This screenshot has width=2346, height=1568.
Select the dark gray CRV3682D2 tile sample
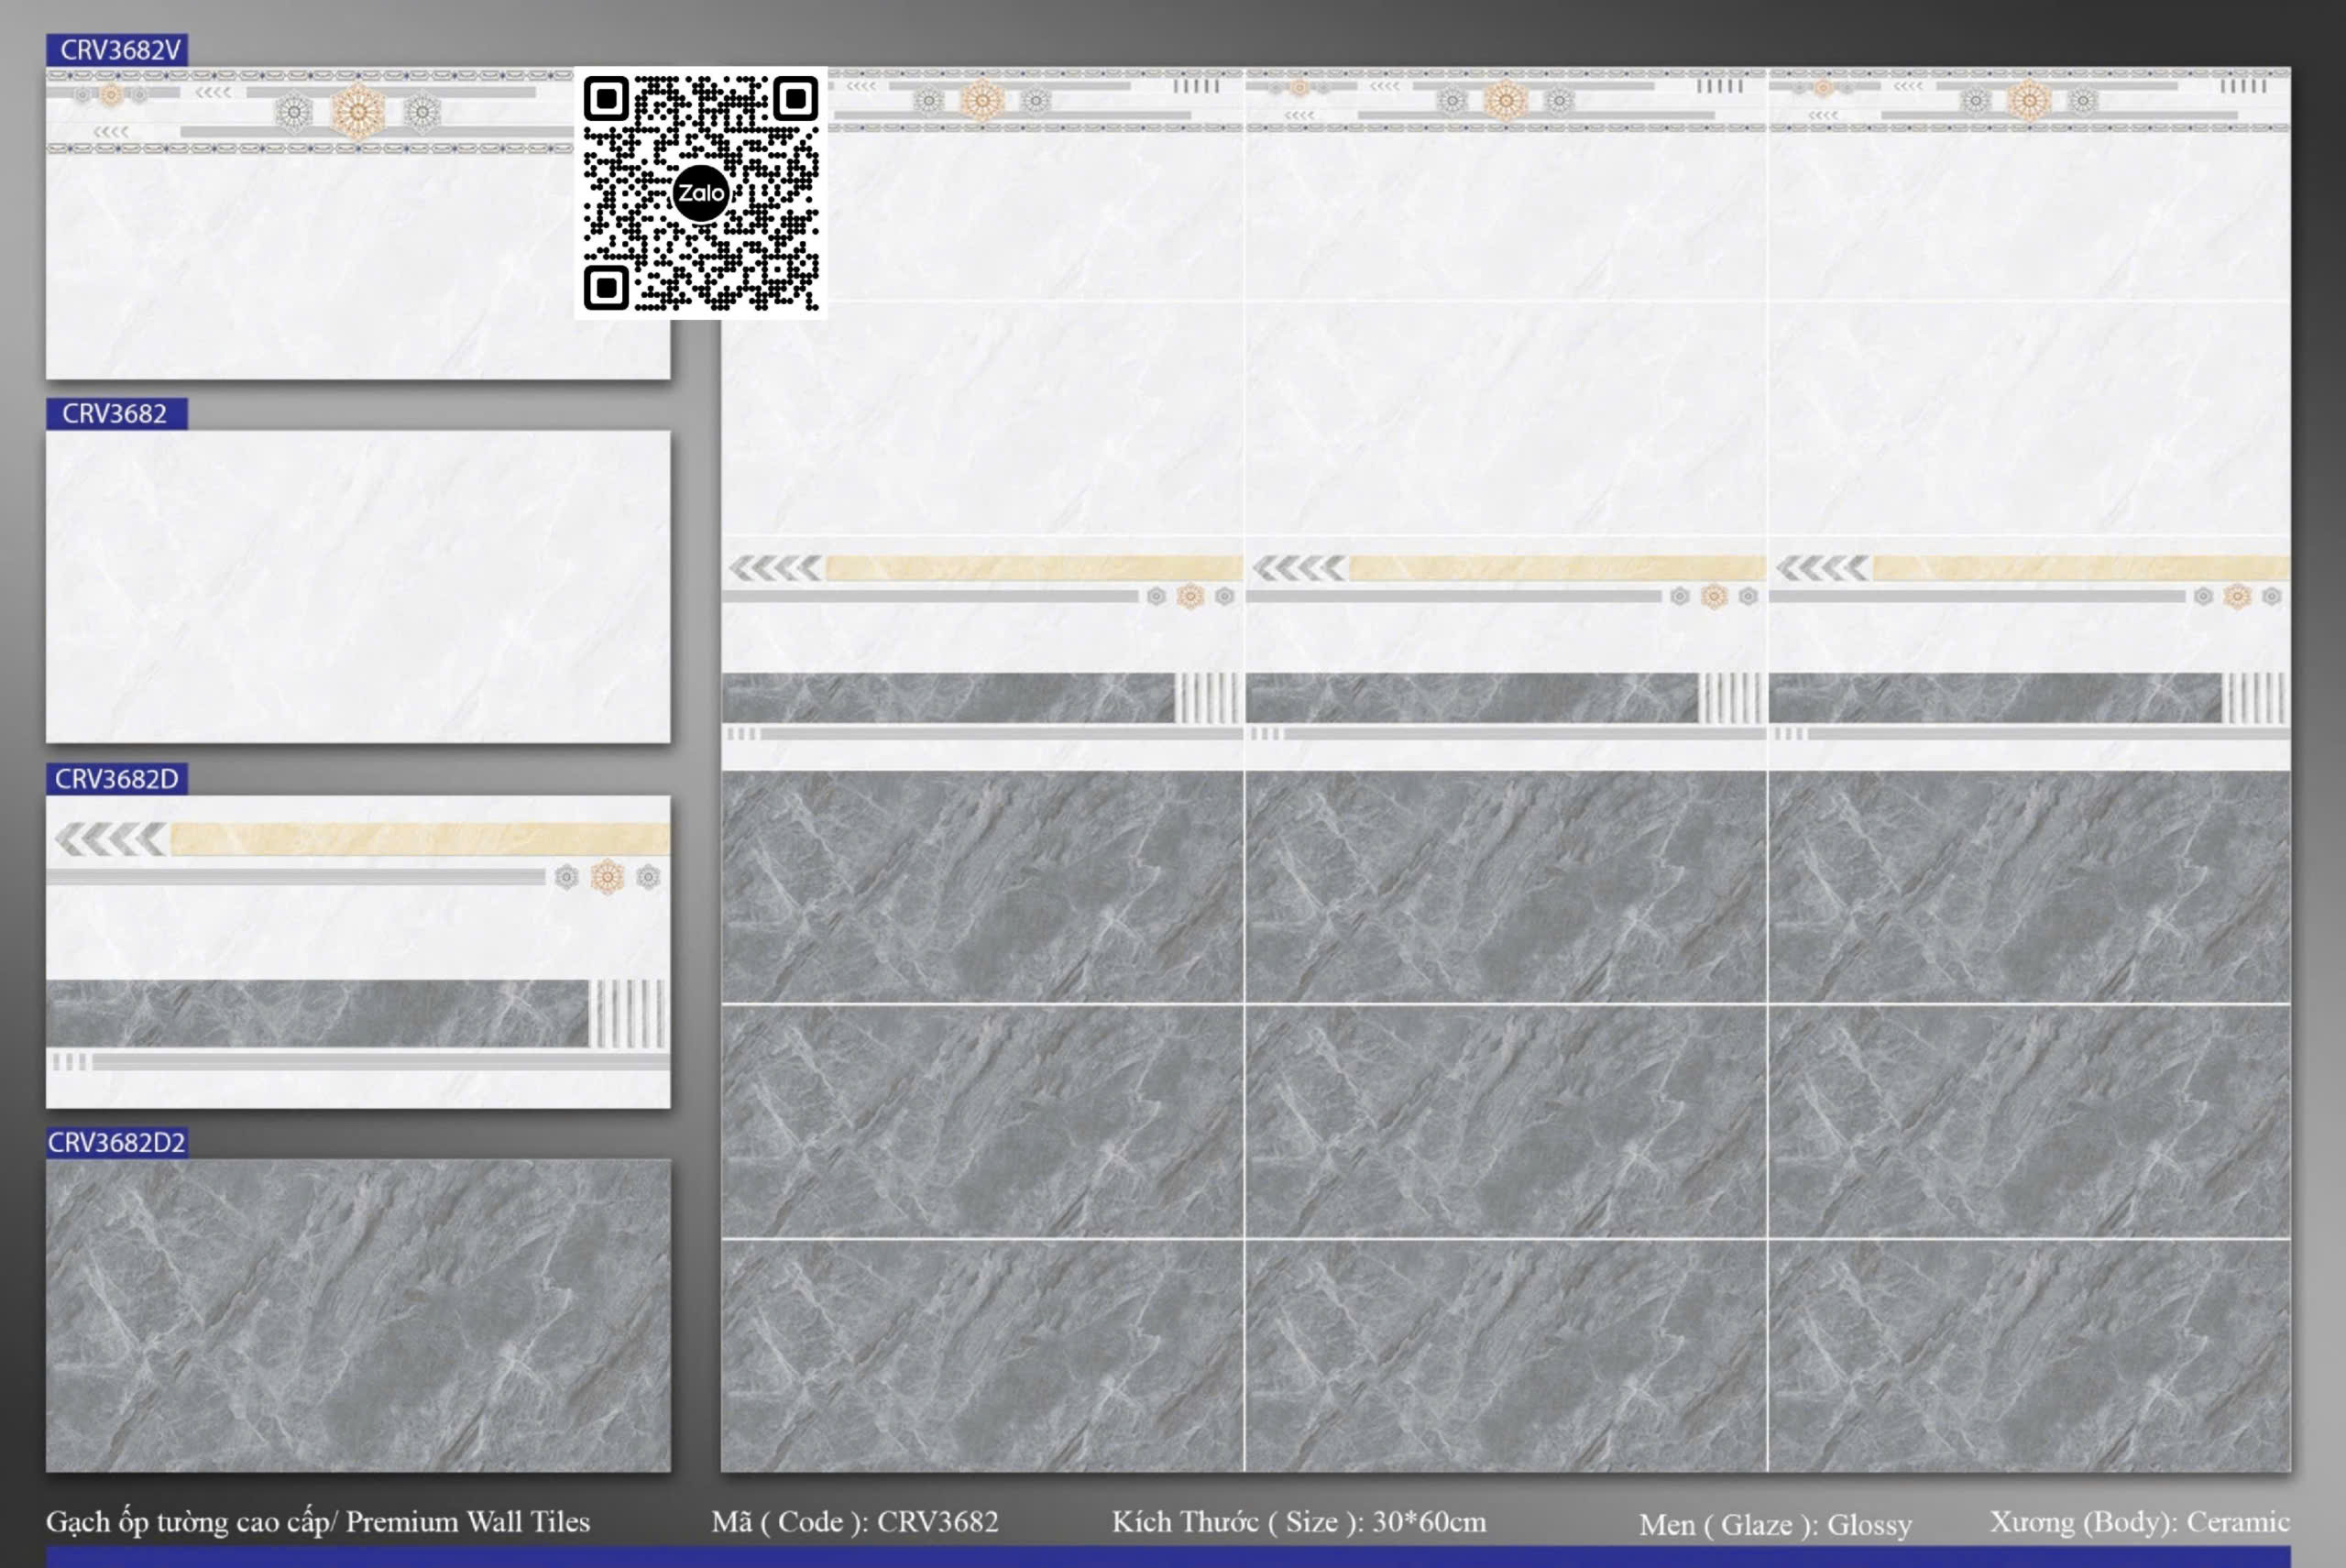[x=358, y=1315]
